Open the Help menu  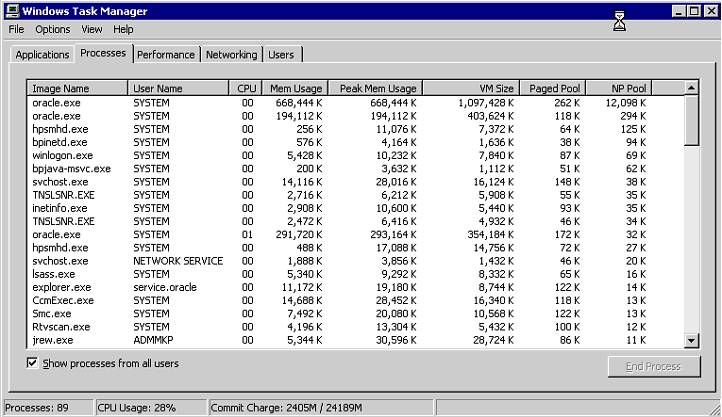[x=123, y=29]
